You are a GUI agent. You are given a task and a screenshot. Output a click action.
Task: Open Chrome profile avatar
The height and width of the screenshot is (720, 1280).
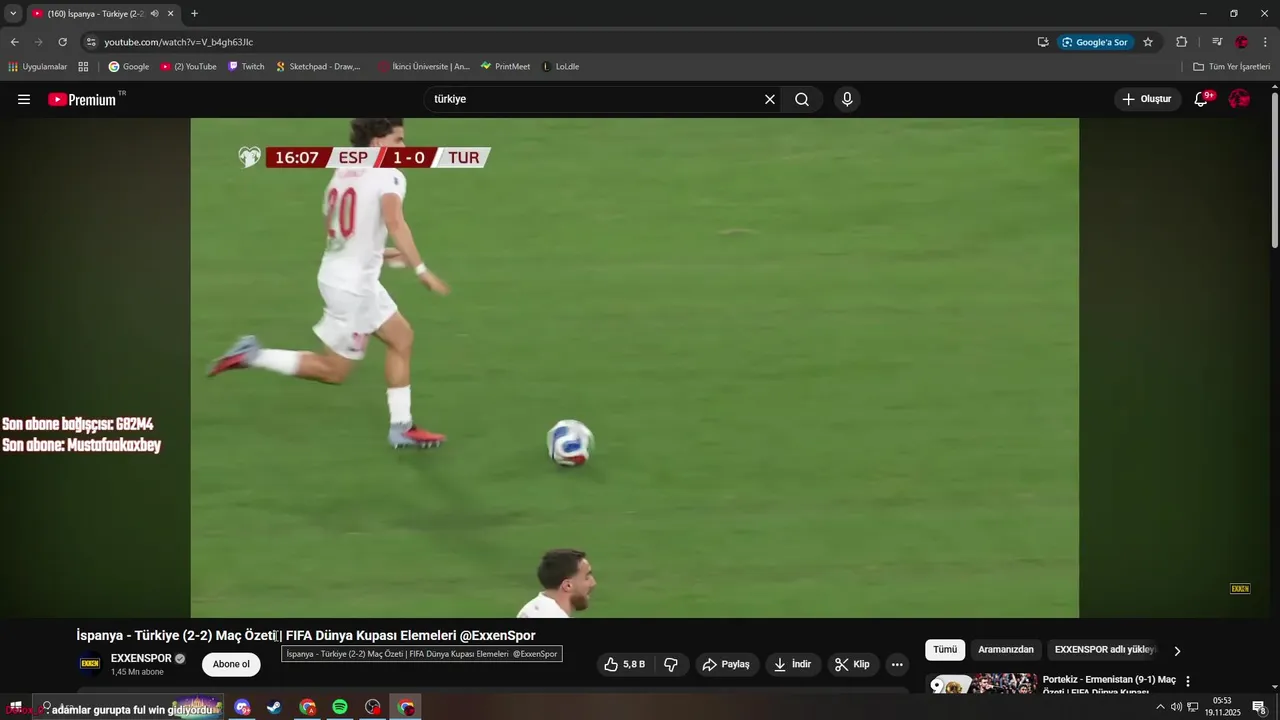(x=1242, y=42)
